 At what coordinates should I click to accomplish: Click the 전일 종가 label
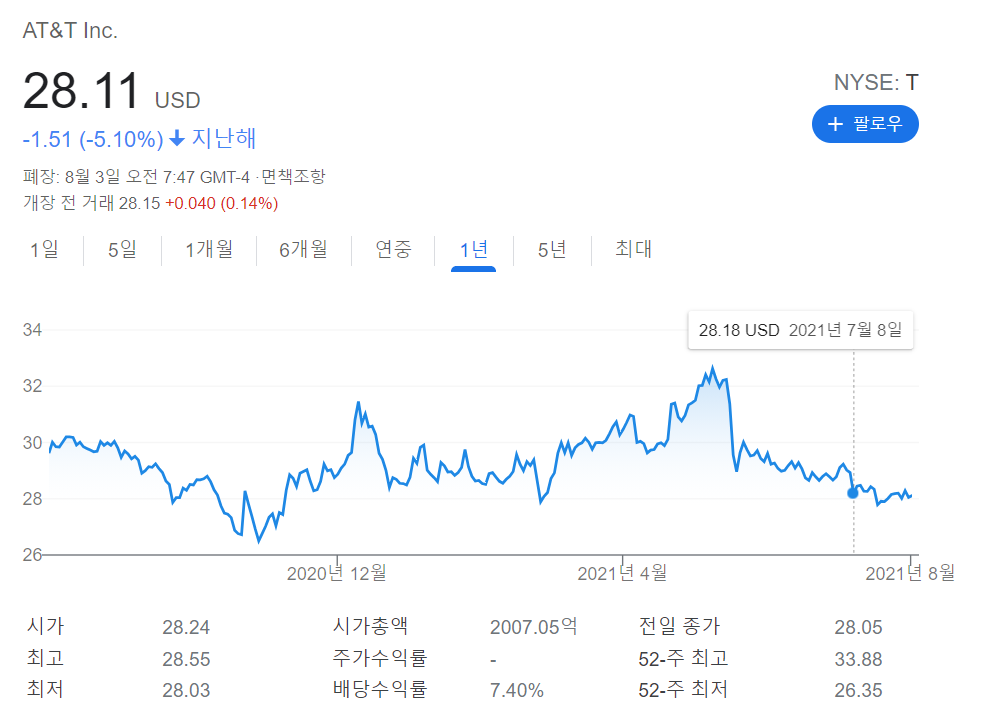pyautogui.click(x=679, y=626)
